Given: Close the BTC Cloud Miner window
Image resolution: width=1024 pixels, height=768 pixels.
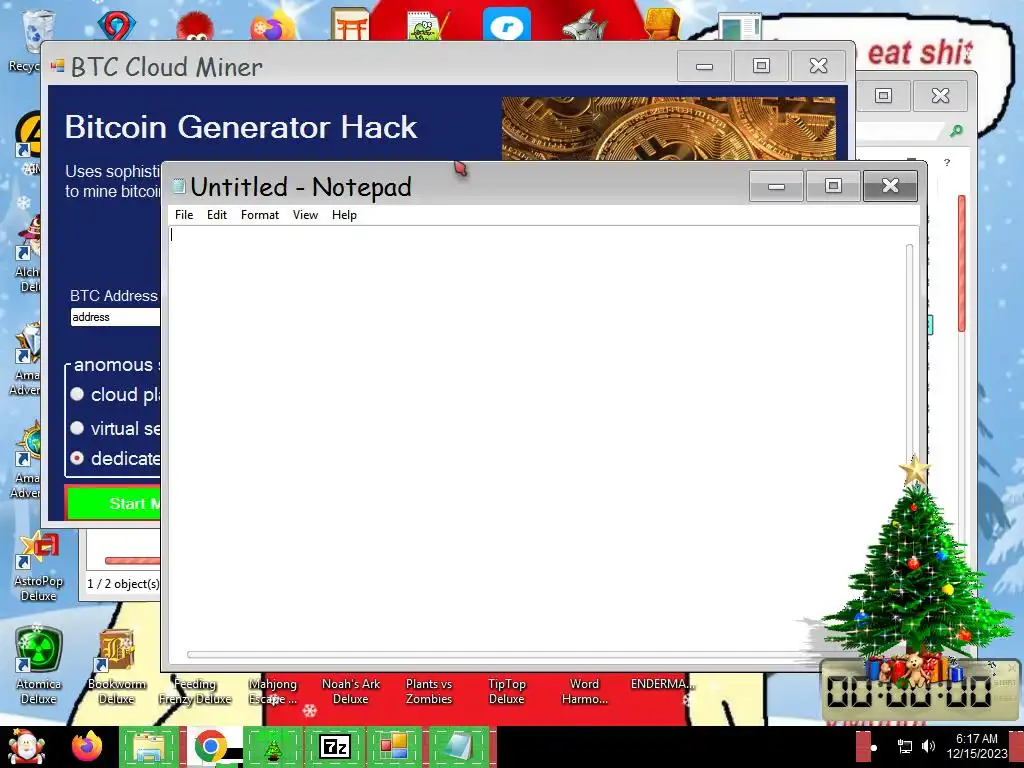Looking at the screenshot, I should [x=818, y=66].
